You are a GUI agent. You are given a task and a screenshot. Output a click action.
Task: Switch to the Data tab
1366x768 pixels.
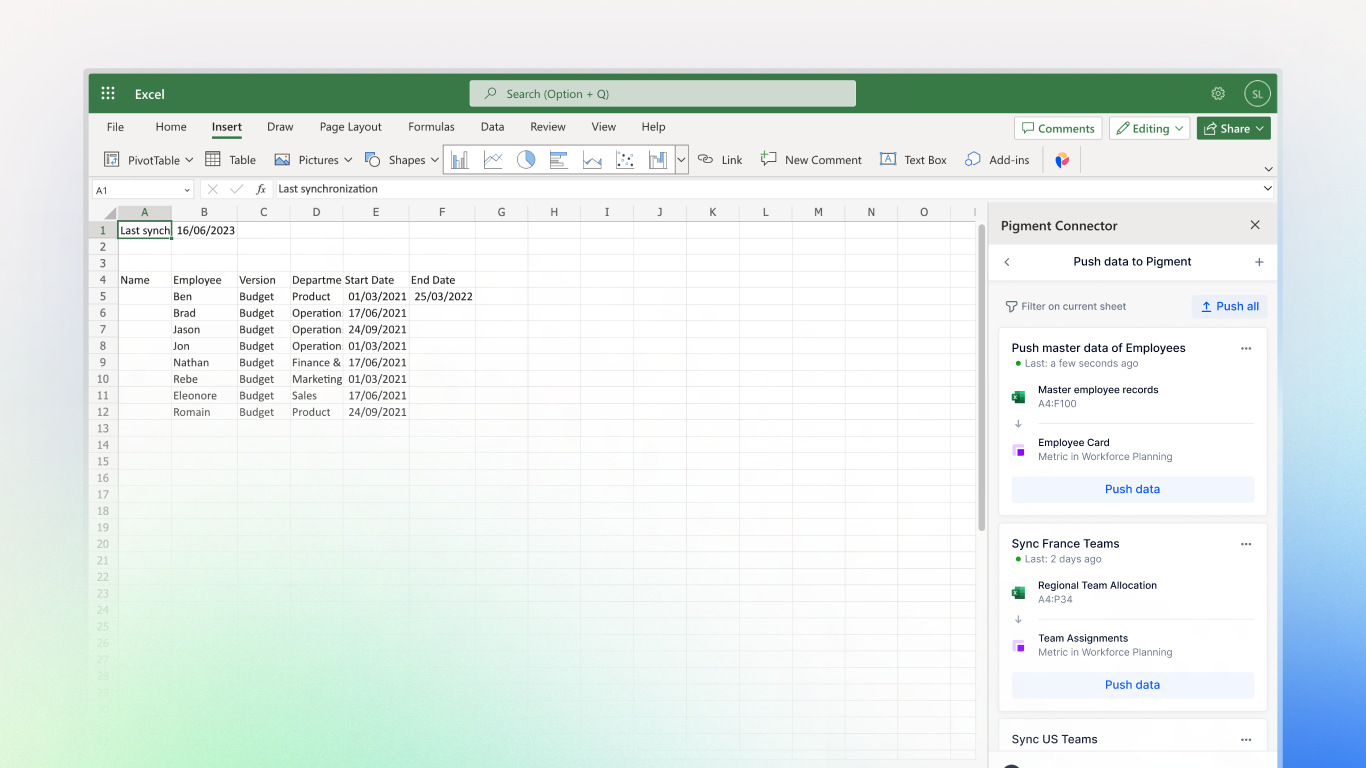pyautogui.click(x=492, y=127)
